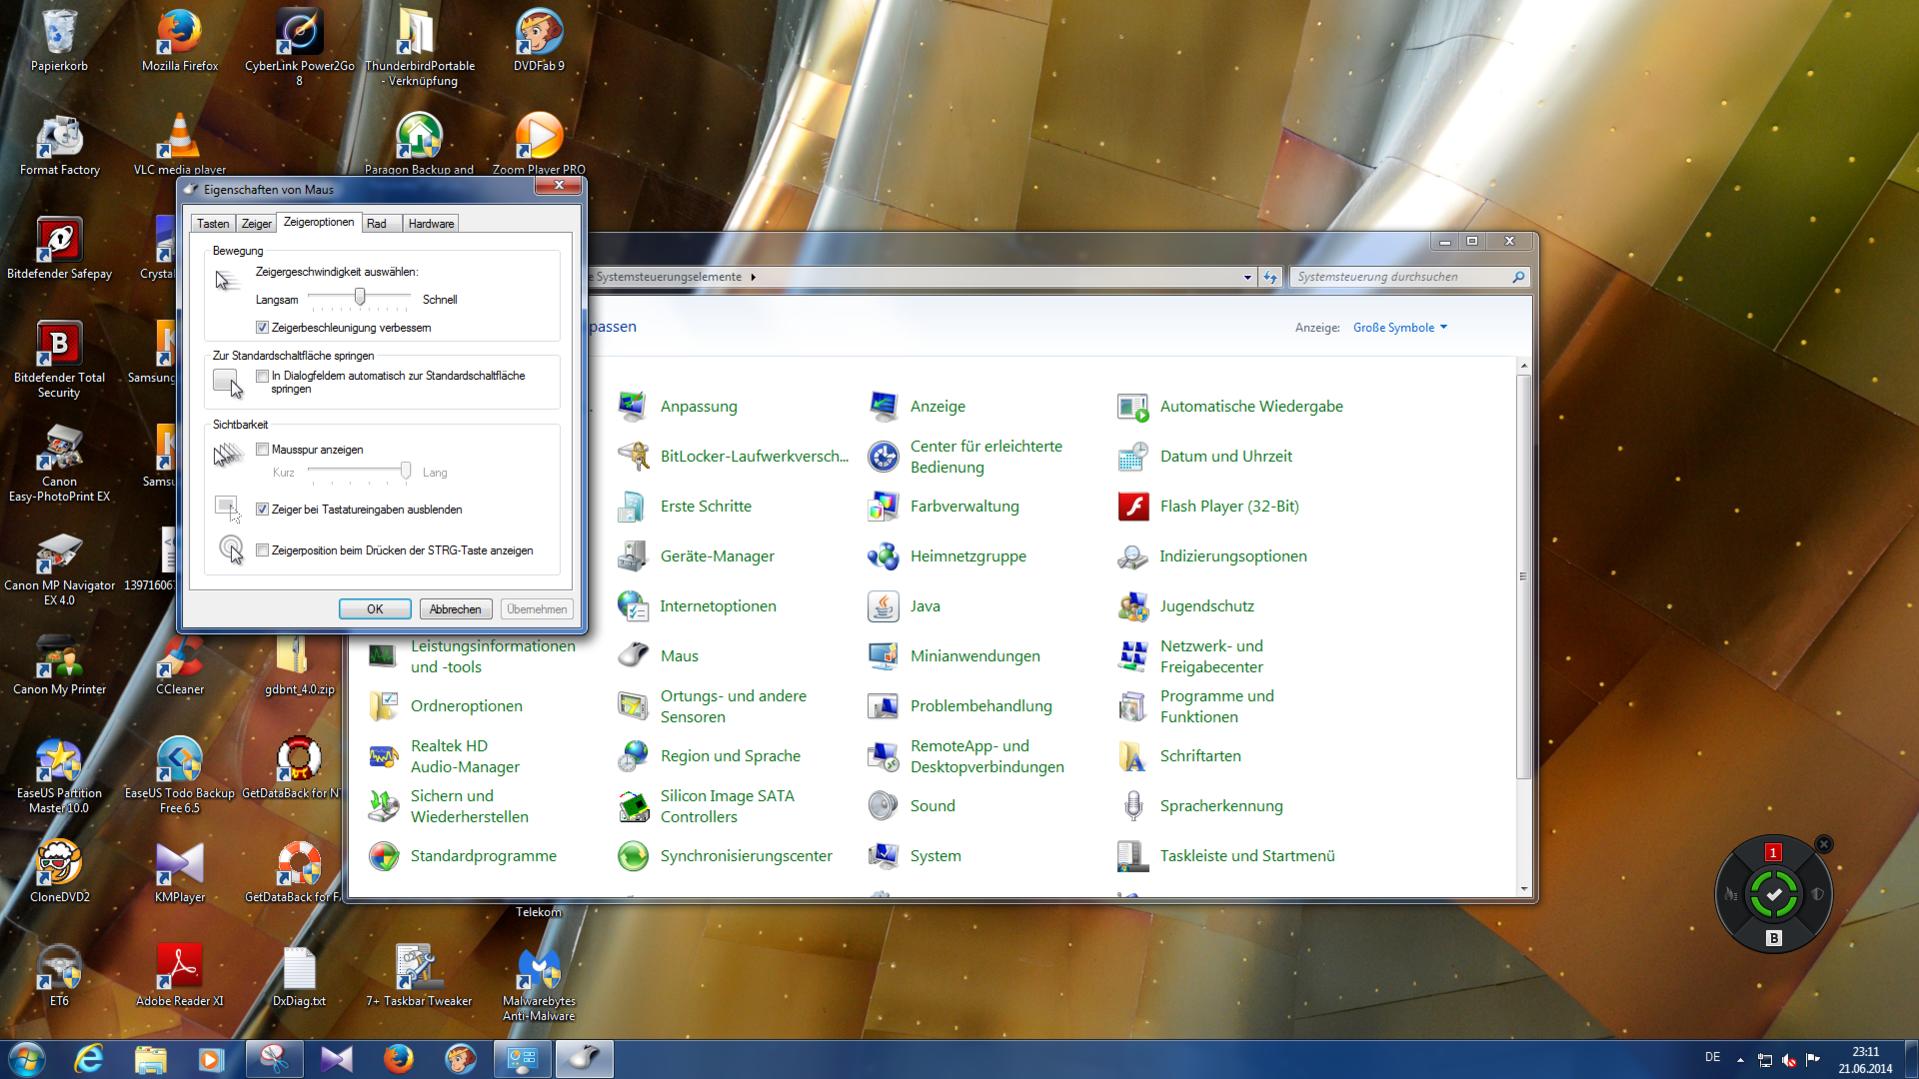This screenshot has width=1919, height=1079.
Task: Launch Firefox from the taskbar
Action: [398, 1059]
